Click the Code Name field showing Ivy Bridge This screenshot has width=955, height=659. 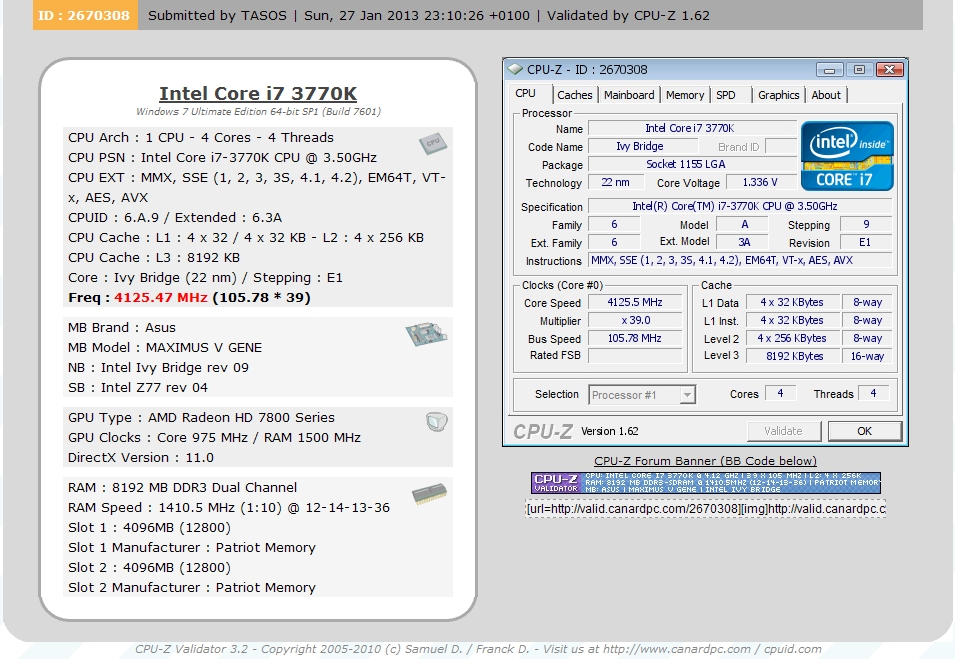tap(643, 147)
